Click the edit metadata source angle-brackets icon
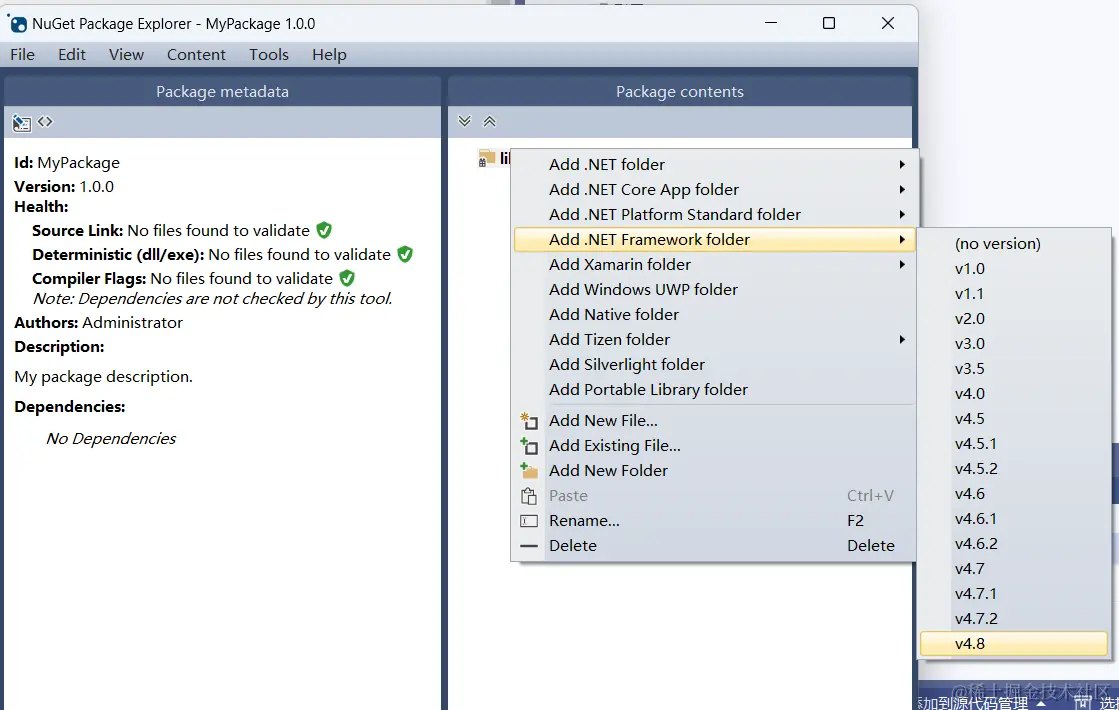Image resolution: width=1119 pixels, height=710 pixels. pyautogui.click(x=46, y=121)
